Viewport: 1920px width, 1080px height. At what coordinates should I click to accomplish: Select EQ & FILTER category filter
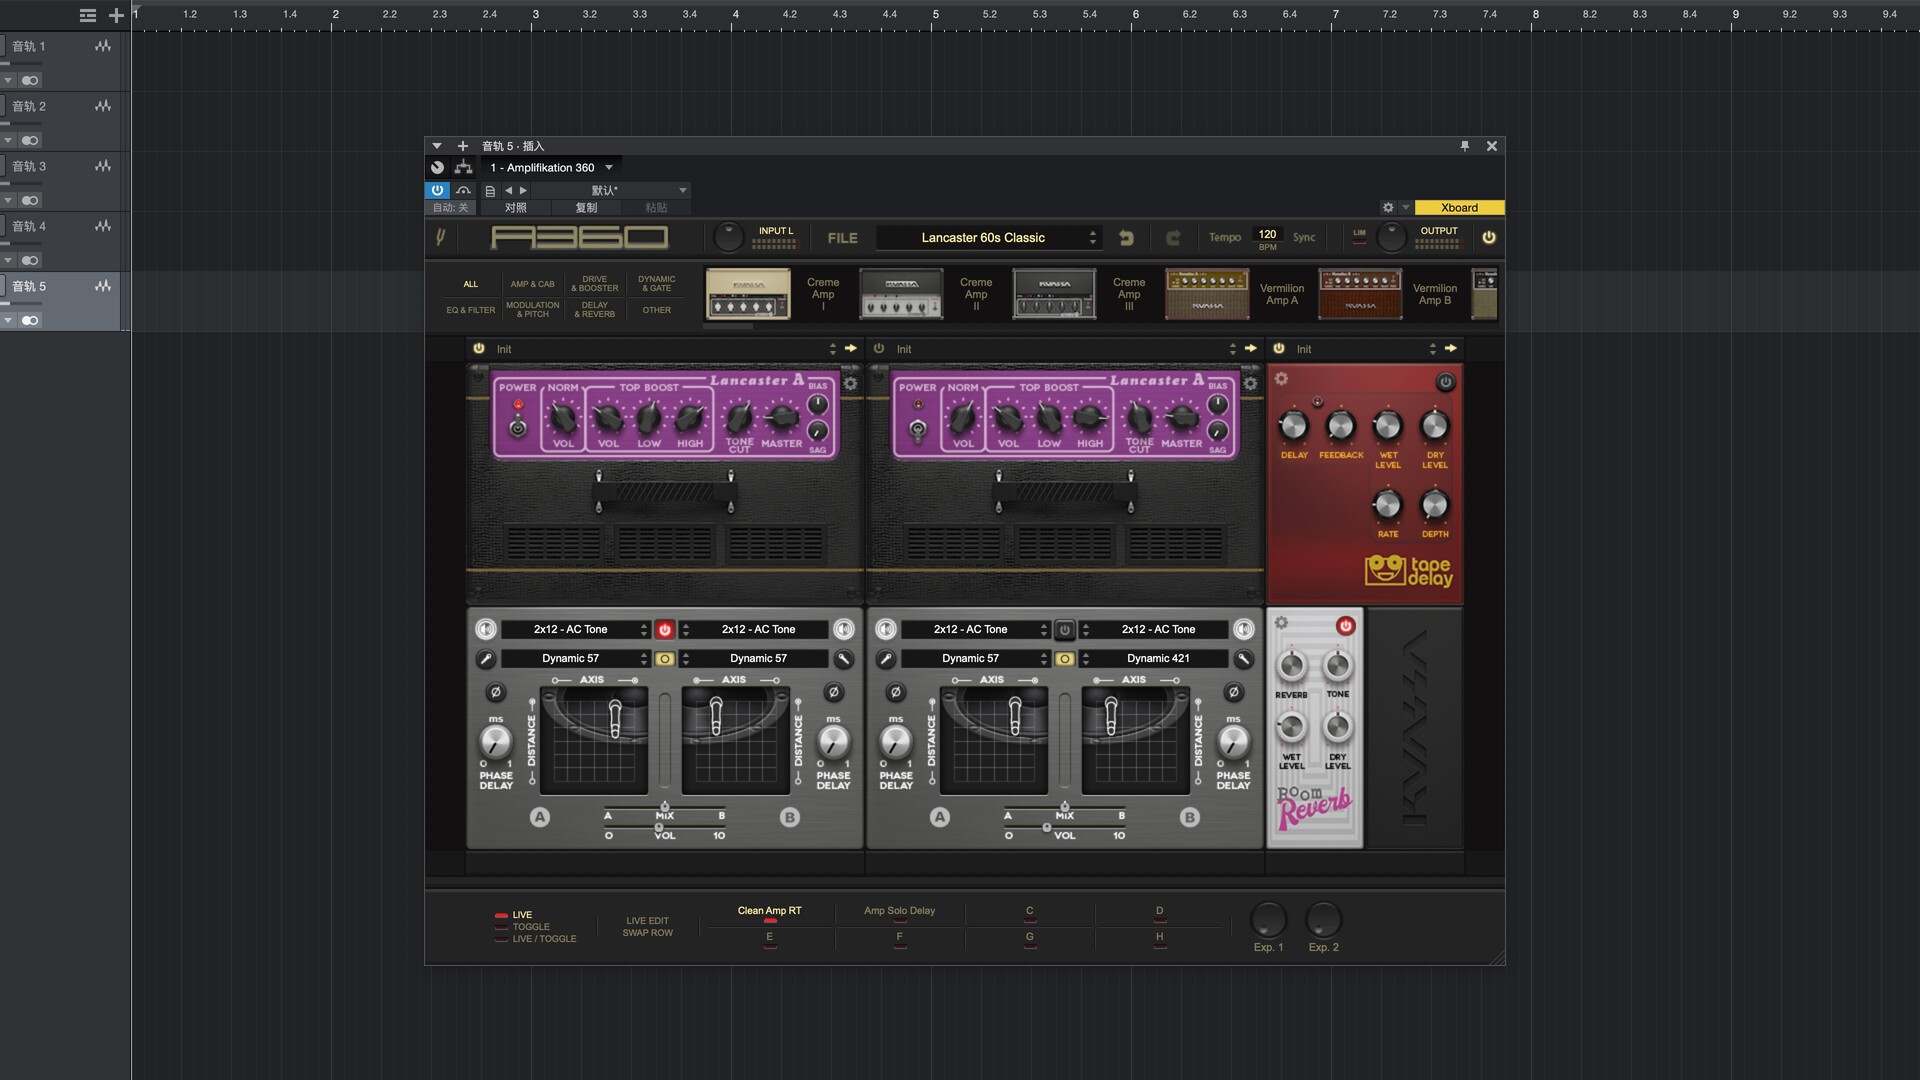click(x=471, y=310)
